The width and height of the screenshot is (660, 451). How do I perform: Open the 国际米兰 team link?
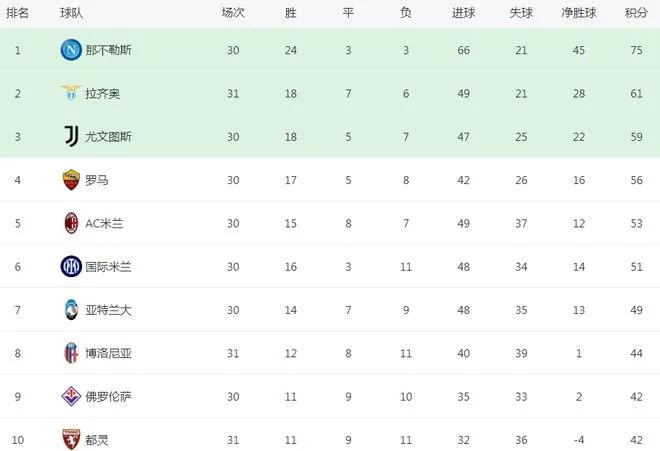tap(108, 267)
